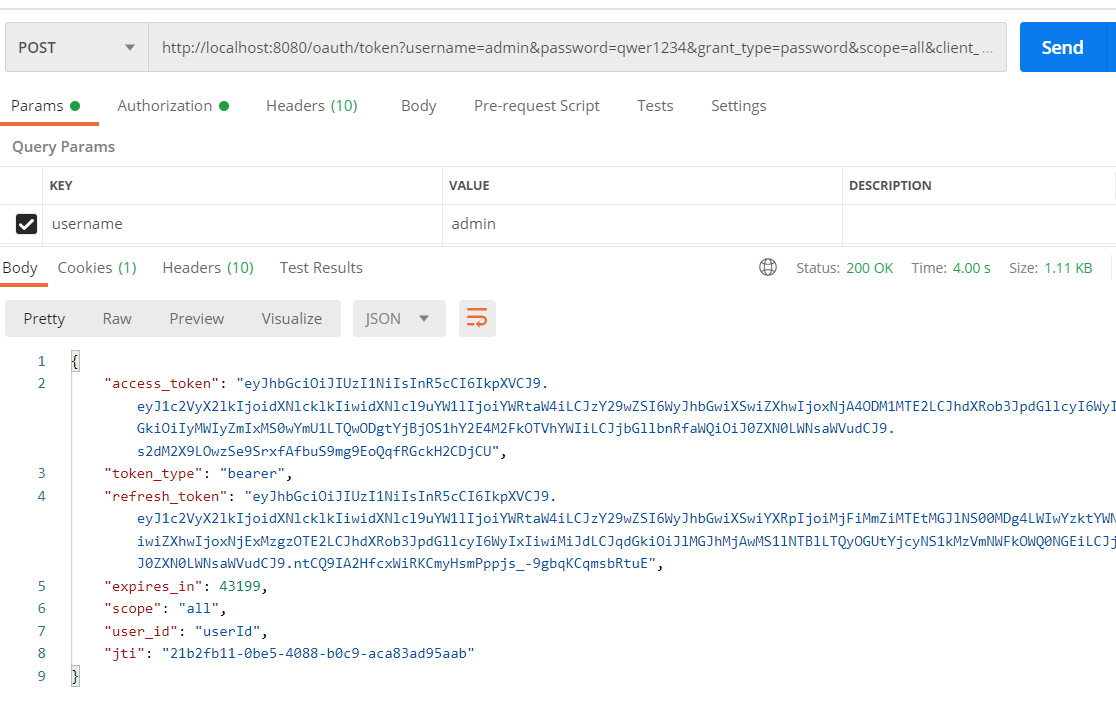This screenshot has width=1116, height=710.
Task: Click the request URL field
Action: point(577,48)
